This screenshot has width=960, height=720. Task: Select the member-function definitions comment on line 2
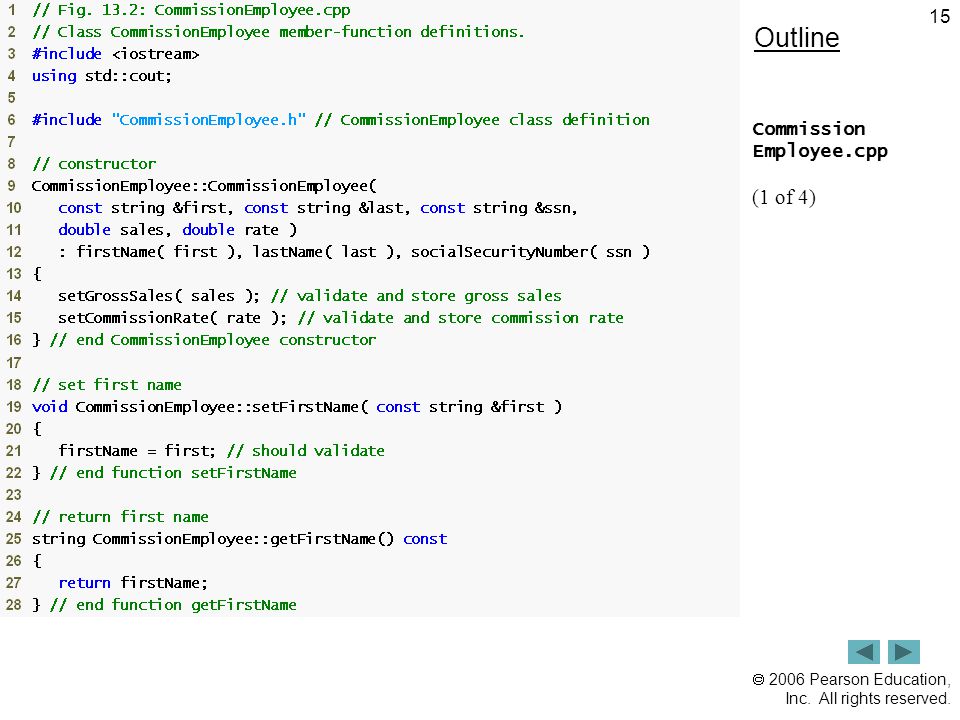click(279, 32)
